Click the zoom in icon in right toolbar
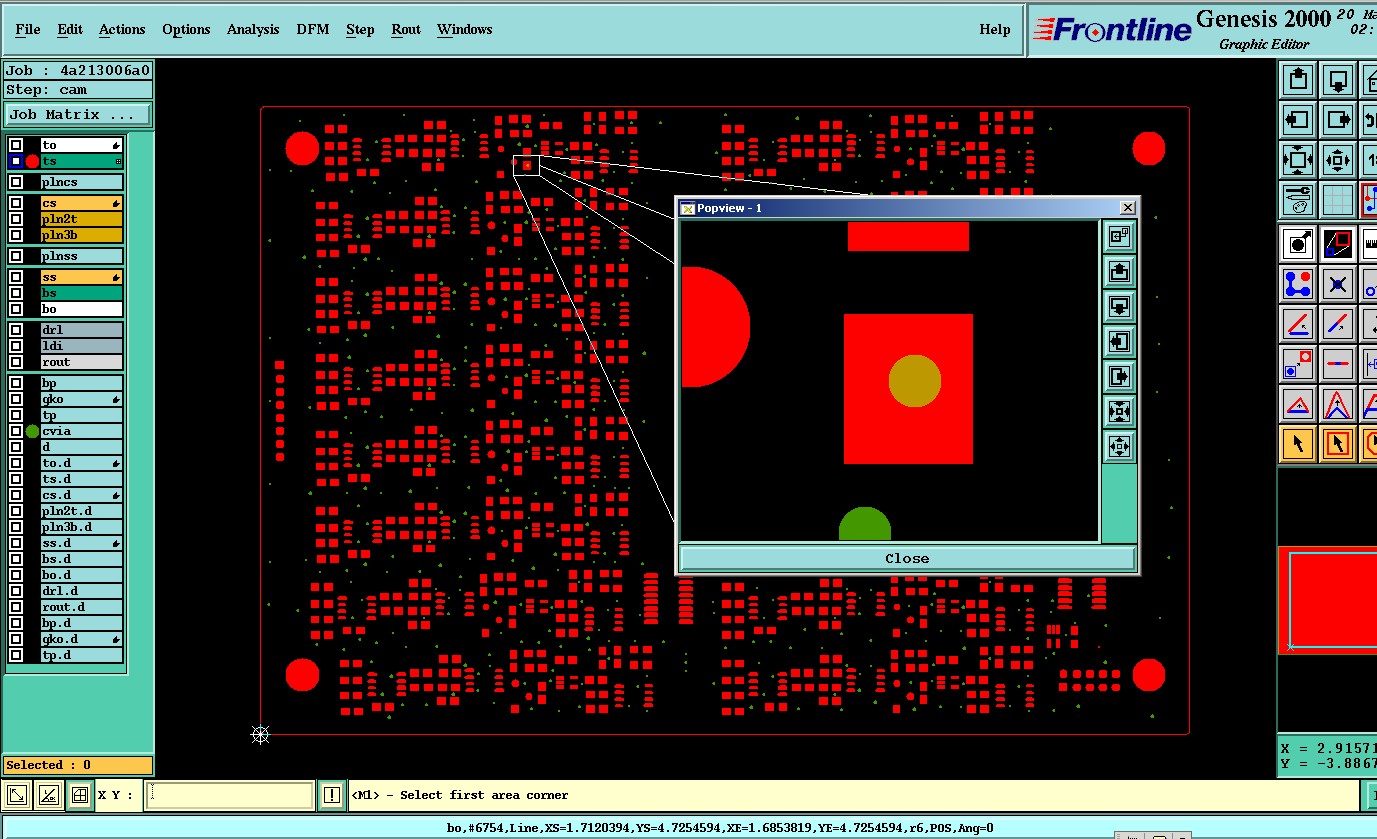 click(1297, 160)
